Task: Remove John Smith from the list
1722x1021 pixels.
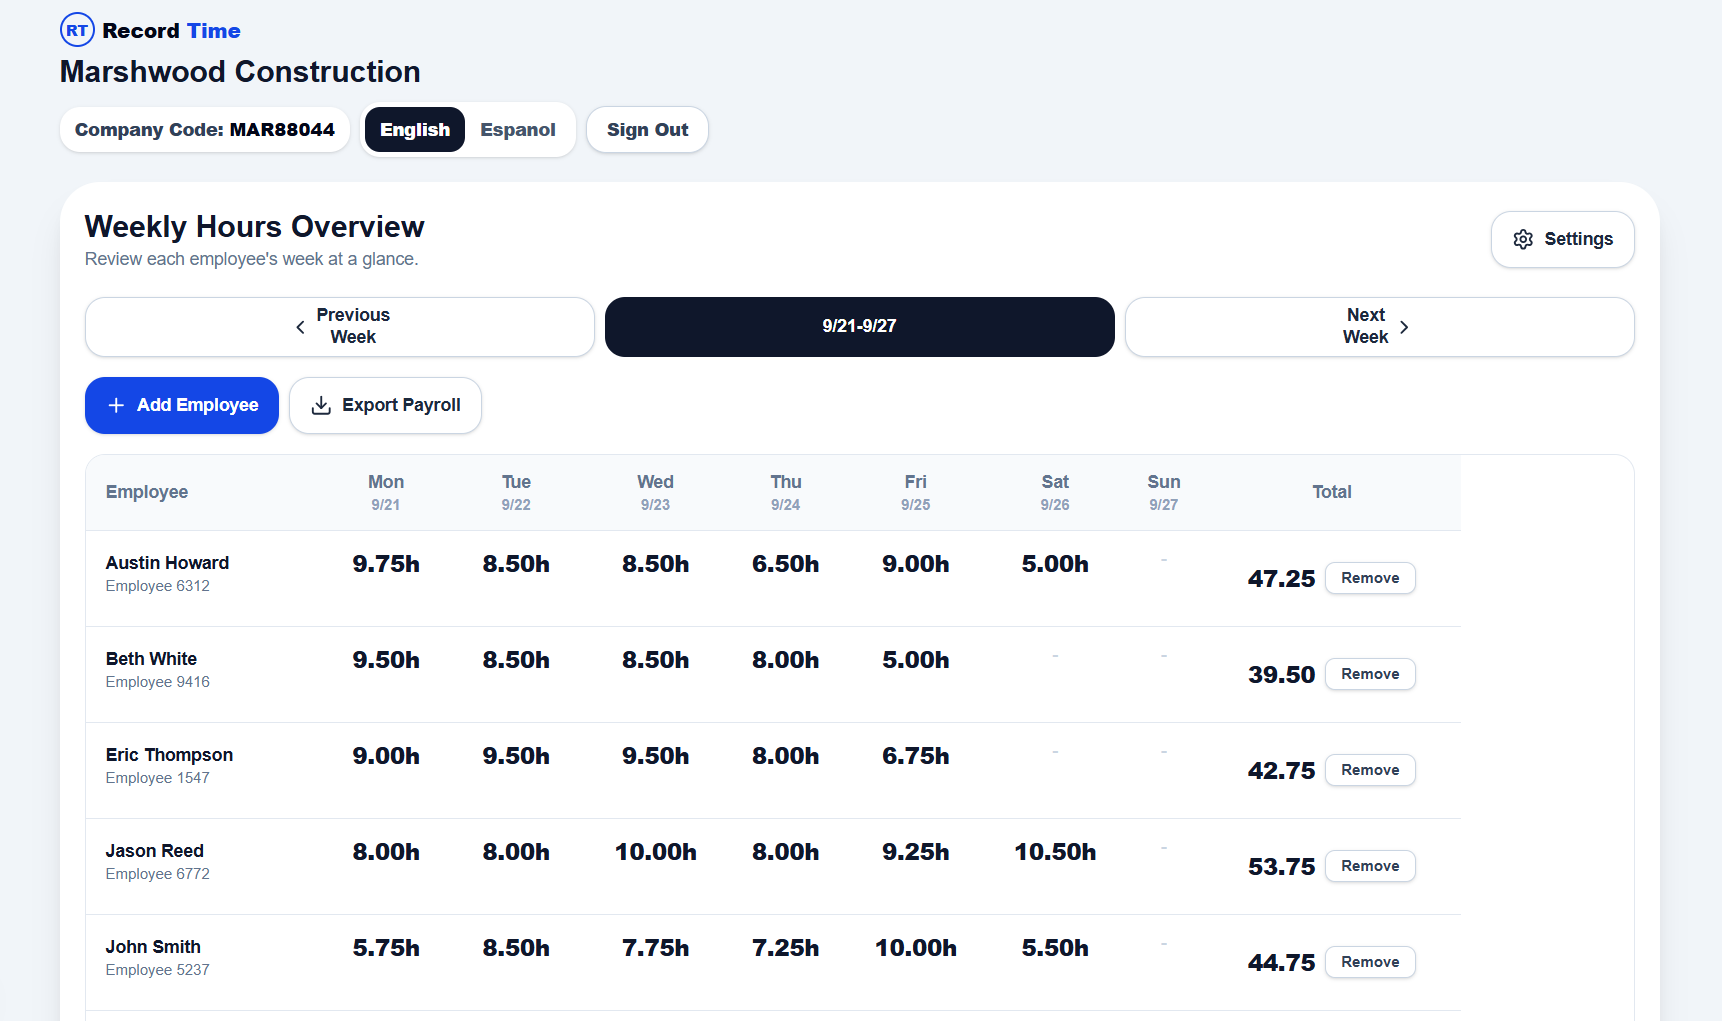Action: click(1370, 962)
